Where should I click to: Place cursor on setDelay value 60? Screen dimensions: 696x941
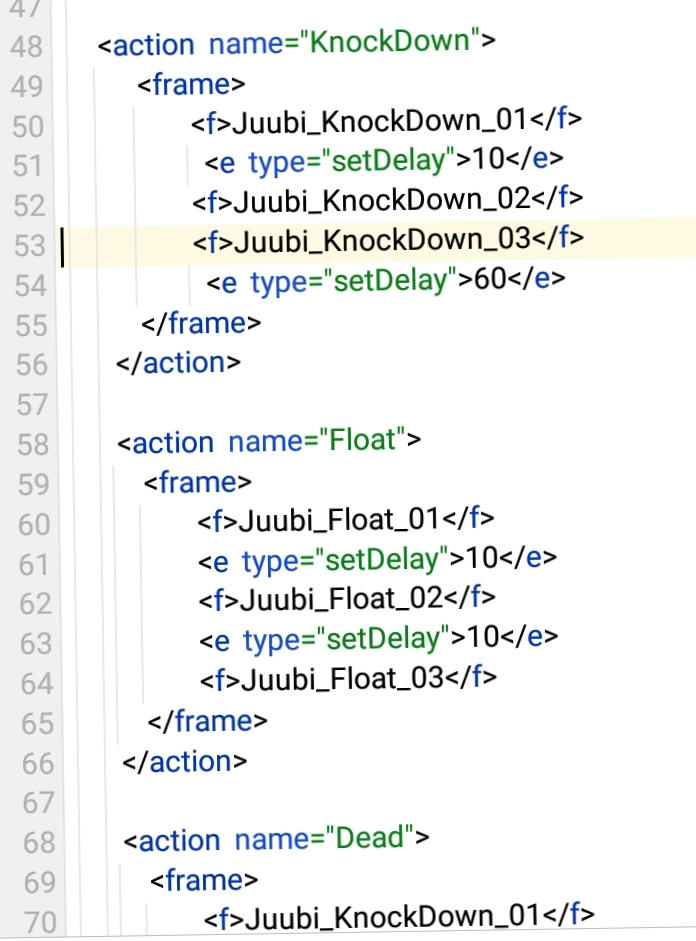(x=490, y=278)
